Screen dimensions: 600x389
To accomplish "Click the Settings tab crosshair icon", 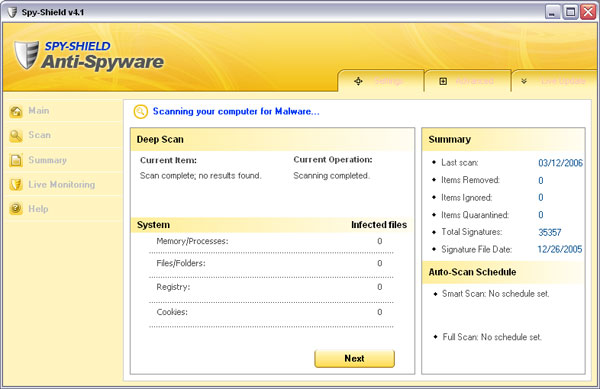I will click(x=358, y=81).
